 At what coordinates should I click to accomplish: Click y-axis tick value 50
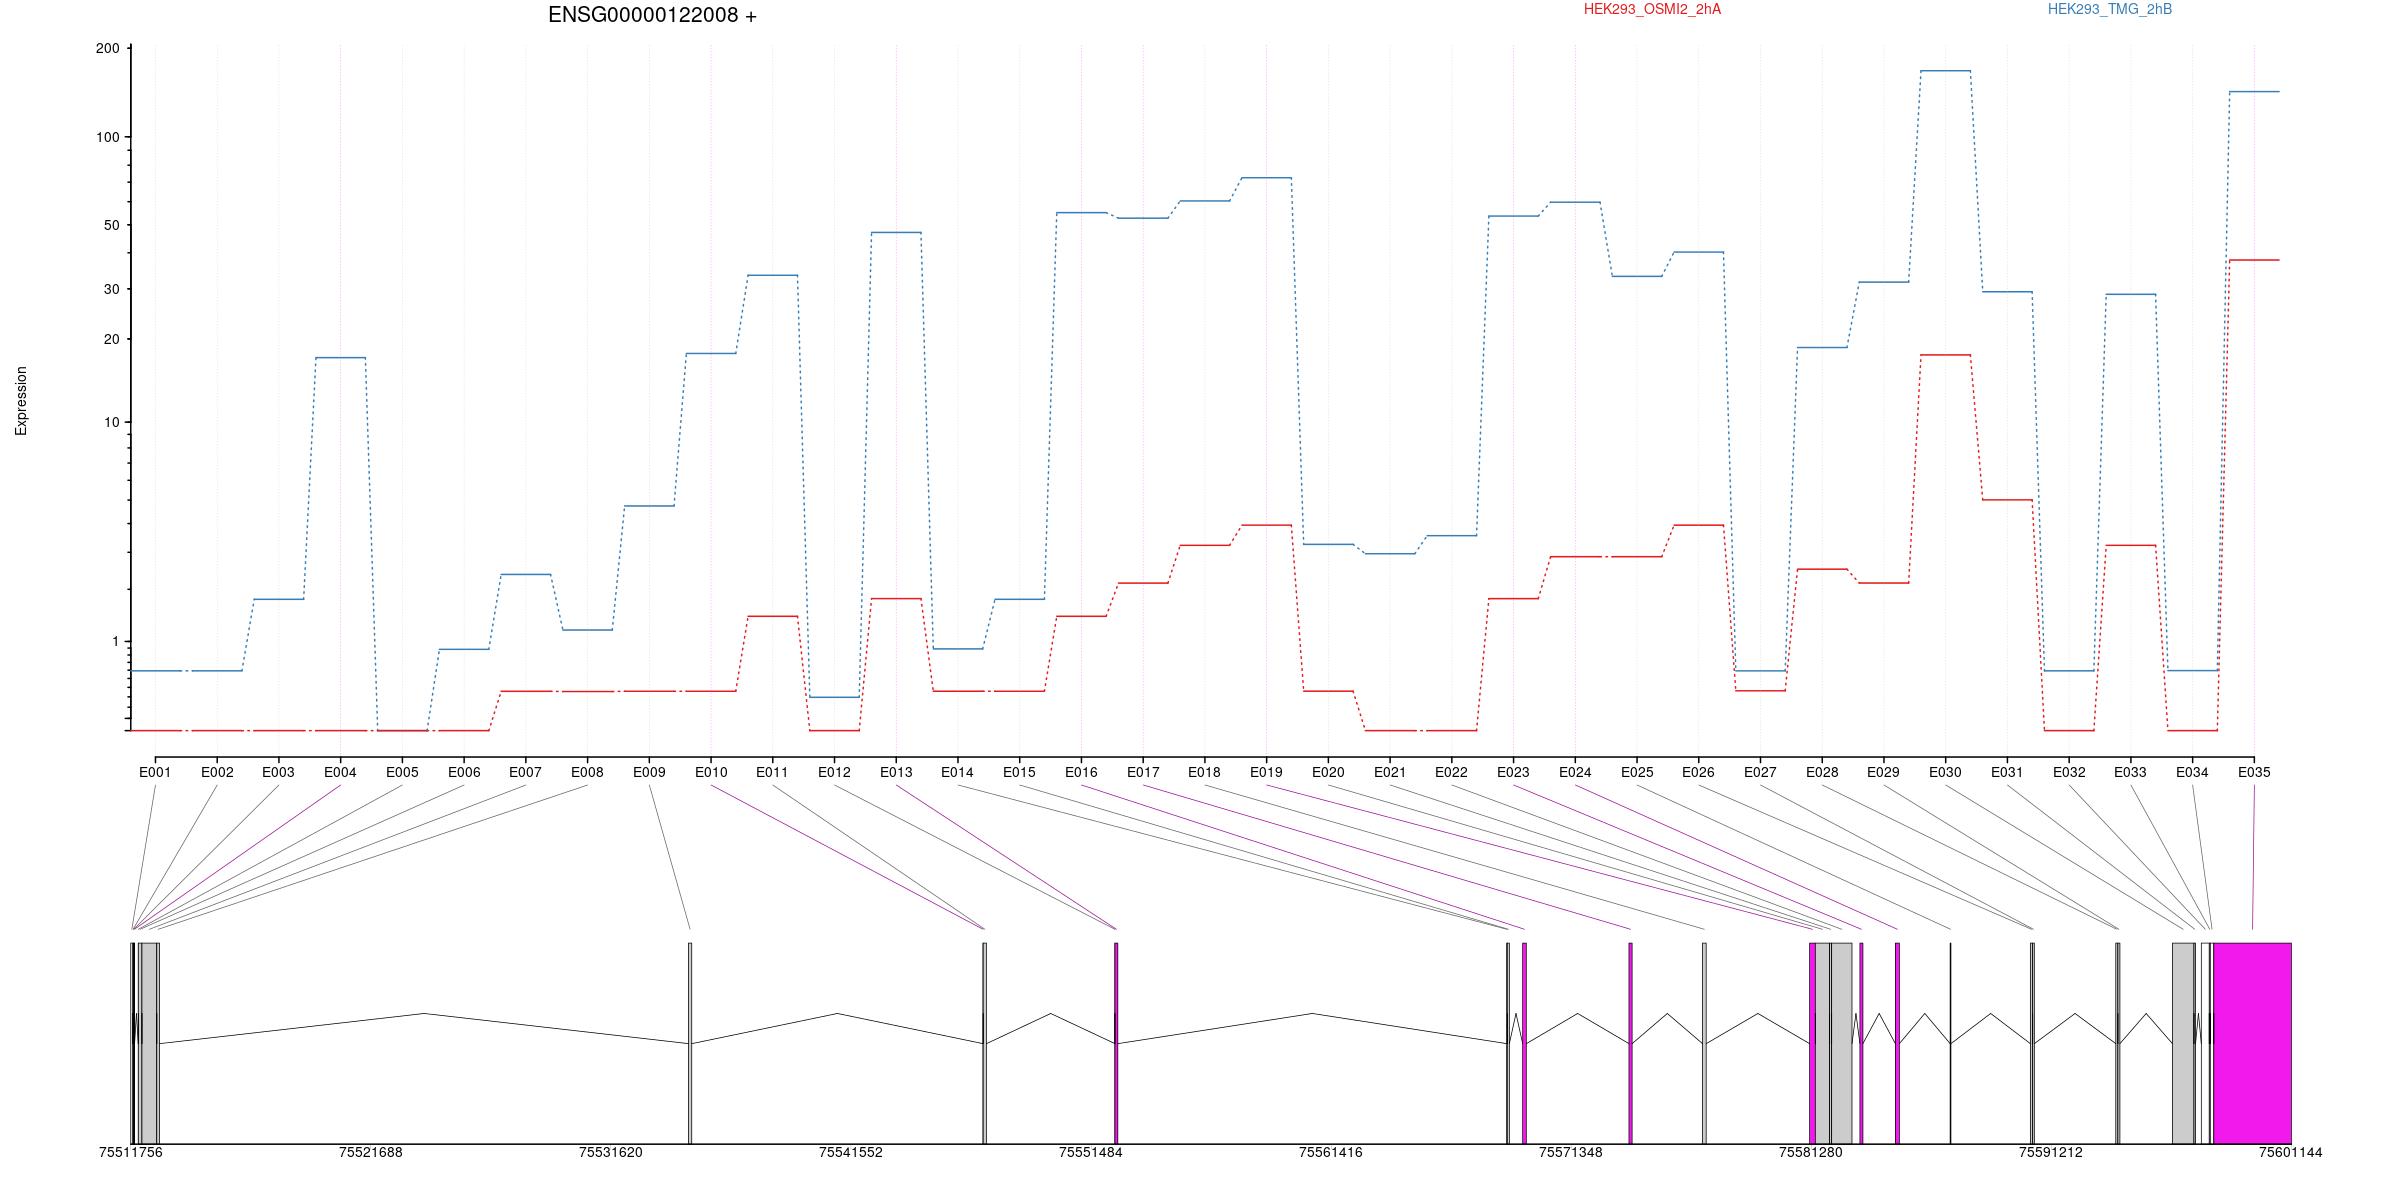pyautogui.click(x=111, y=225)
